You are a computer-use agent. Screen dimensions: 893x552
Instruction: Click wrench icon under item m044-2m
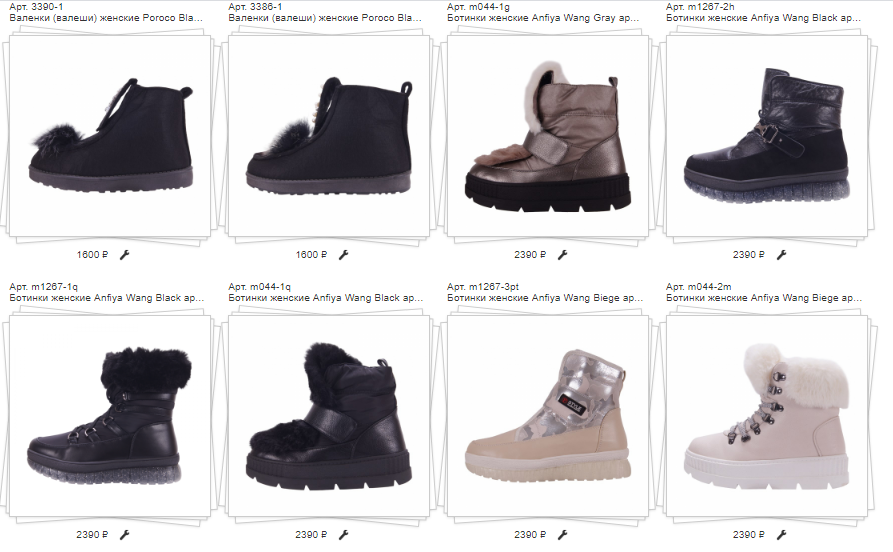[x=781, y=534]
